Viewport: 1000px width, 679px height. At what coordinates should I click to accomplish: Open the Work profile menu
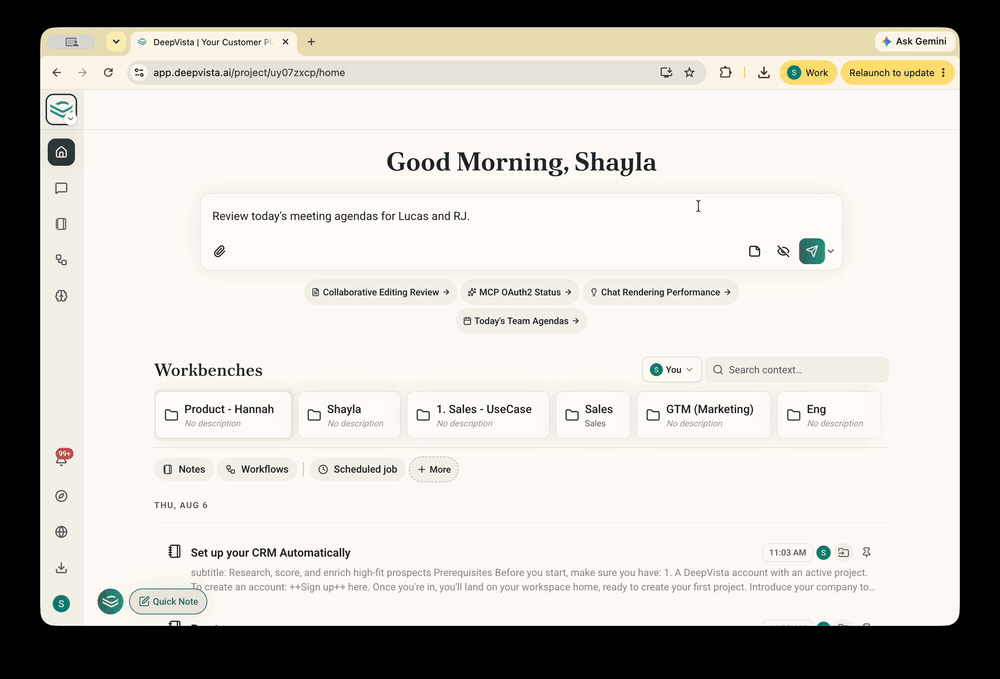coord(808,73)
